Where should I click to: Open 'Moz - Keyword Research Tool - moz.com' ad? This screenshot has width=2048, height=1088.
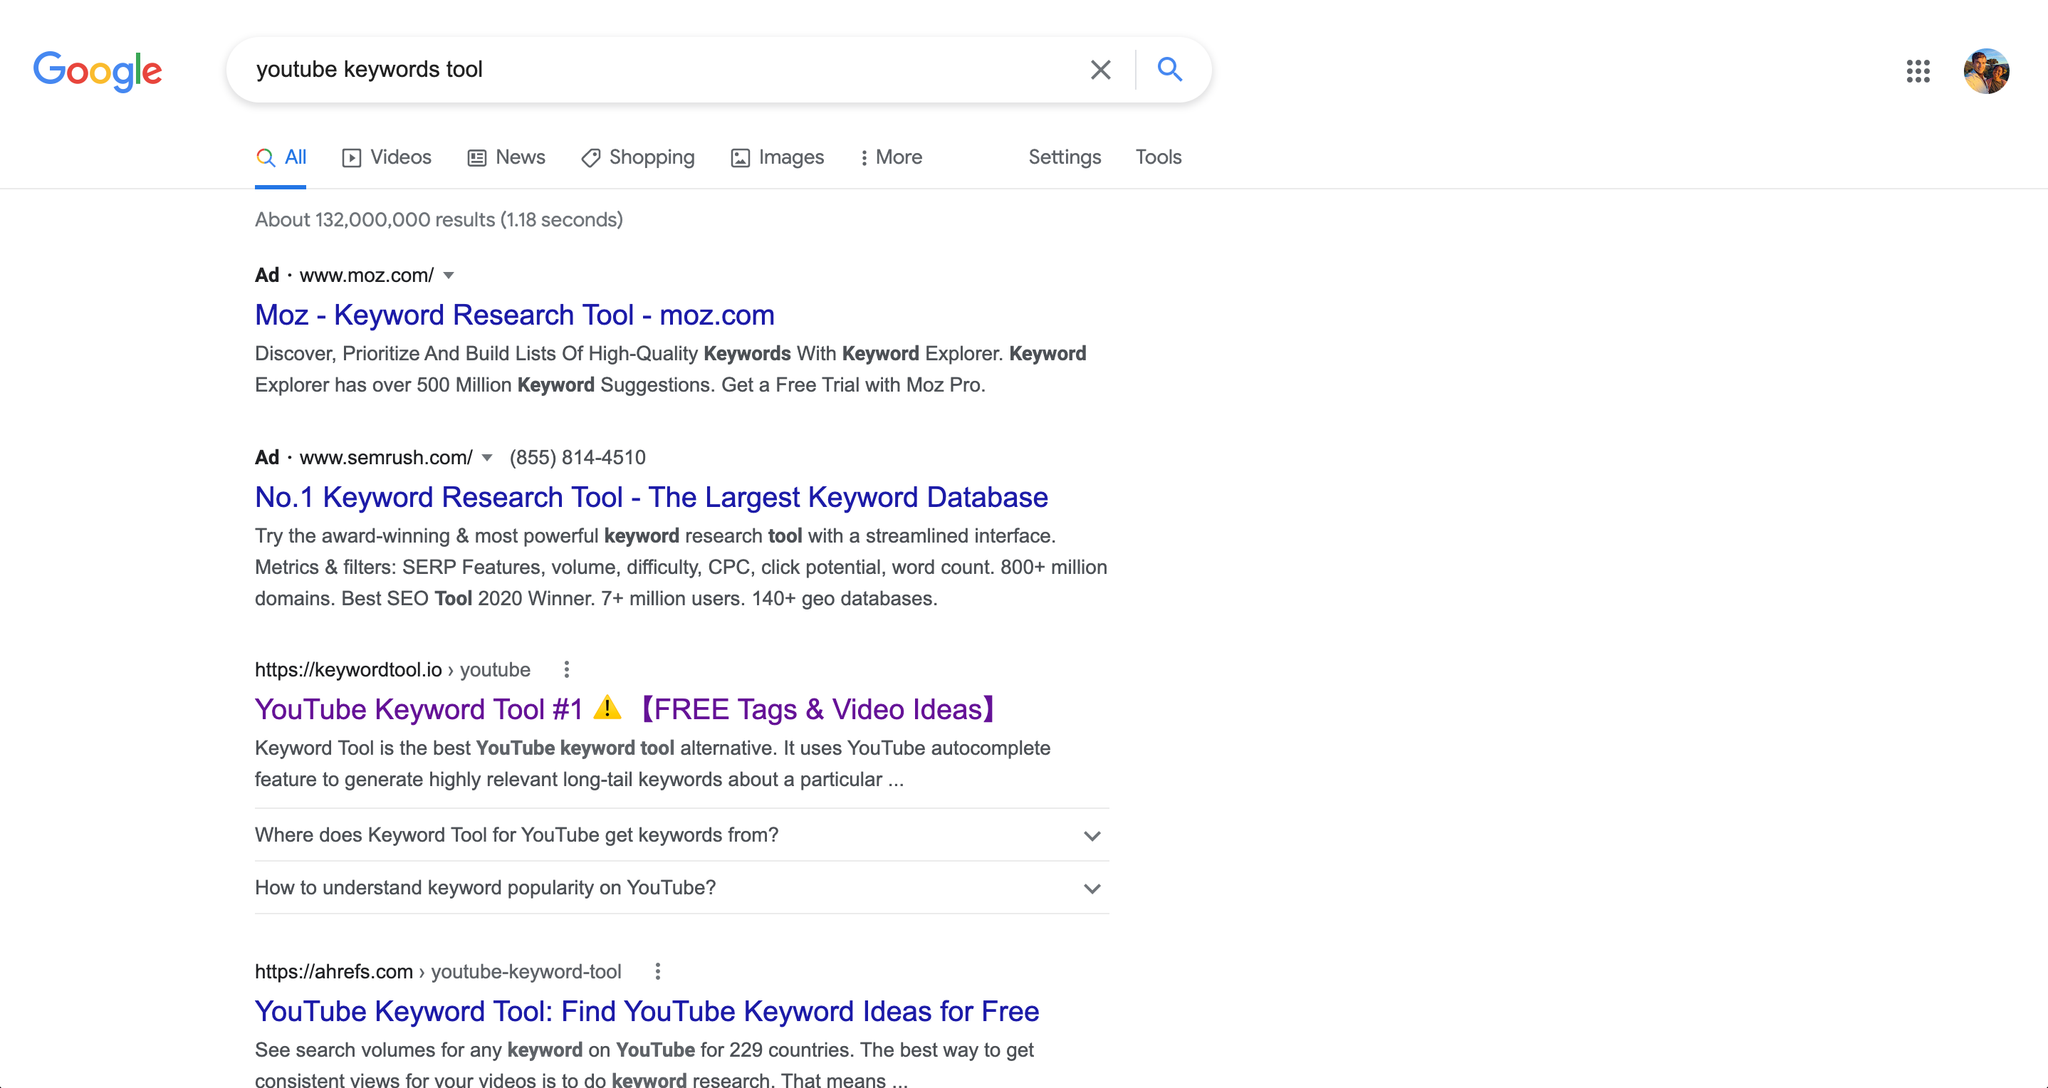[x=515, y=315]
